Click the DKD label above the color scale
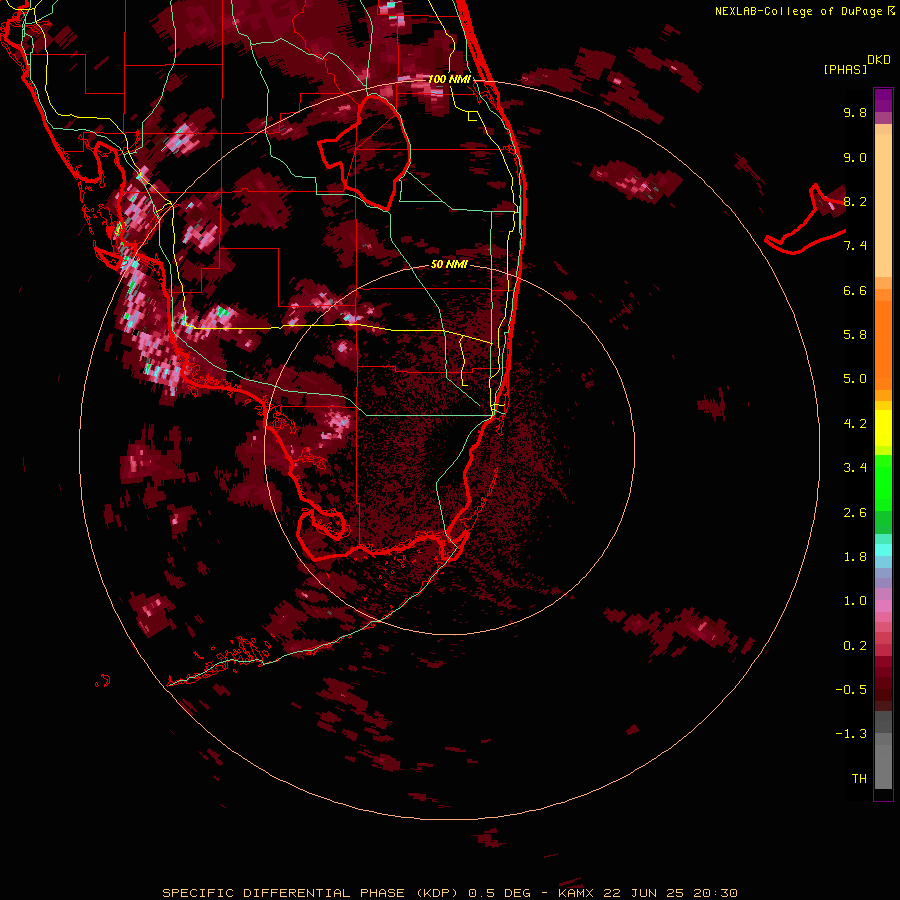This screenshot has height=900, width=900. pos(879,59)
